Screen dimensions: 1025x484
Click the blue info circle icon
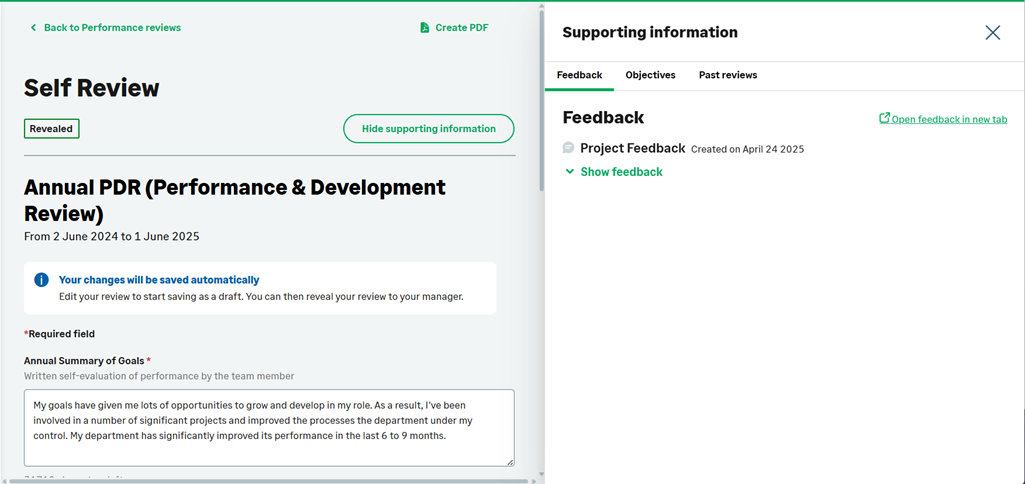tap(41, 280)
